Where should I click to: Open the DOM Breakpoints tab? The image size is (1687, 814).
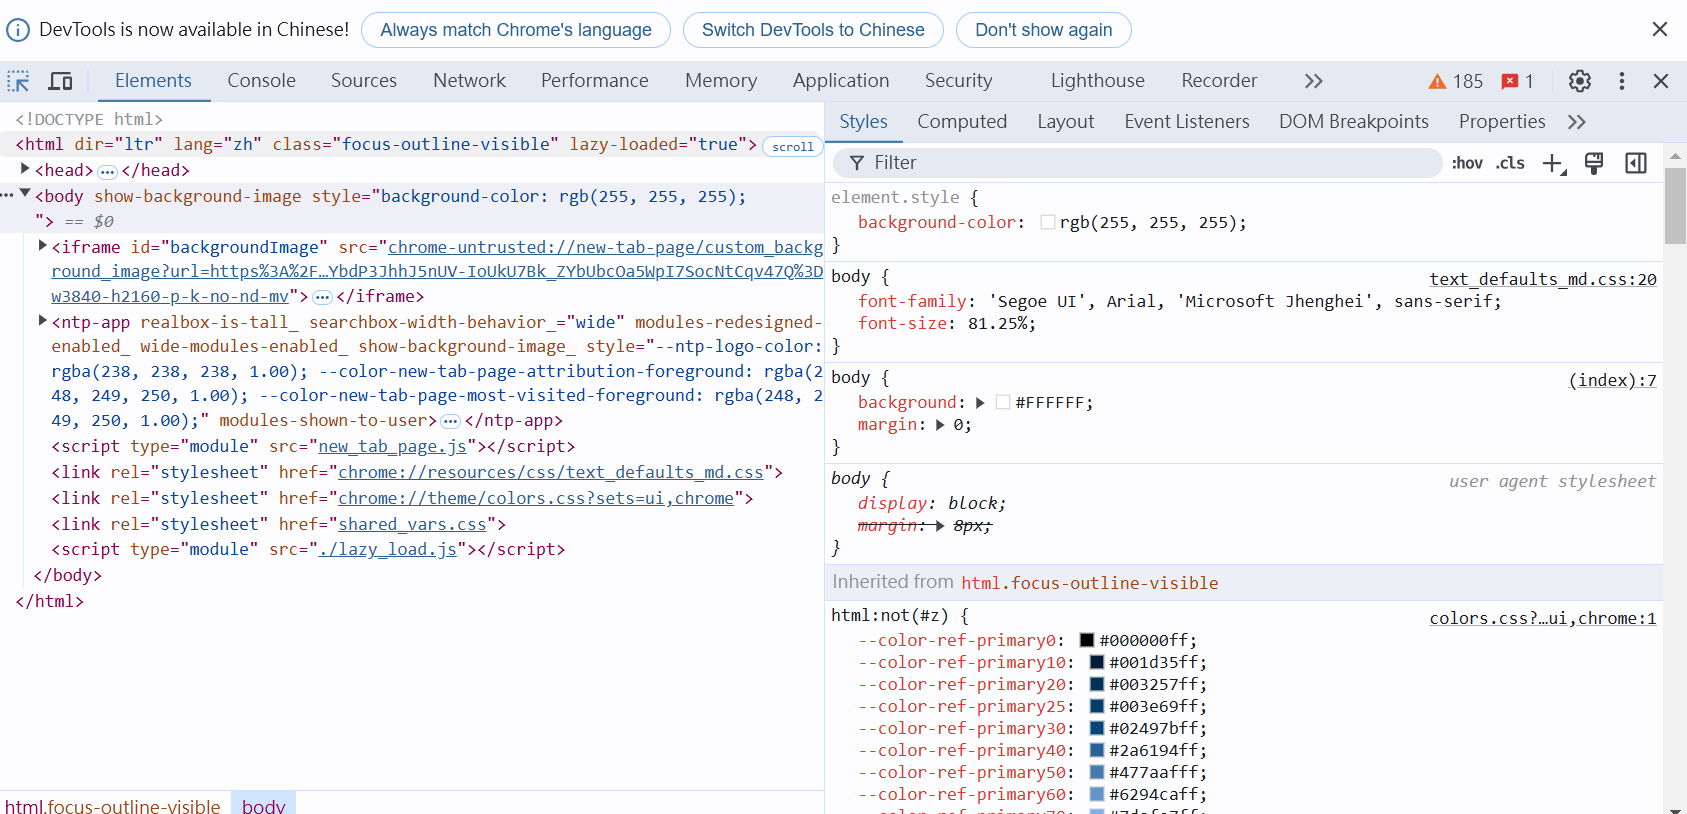(x=1354, y=122)
